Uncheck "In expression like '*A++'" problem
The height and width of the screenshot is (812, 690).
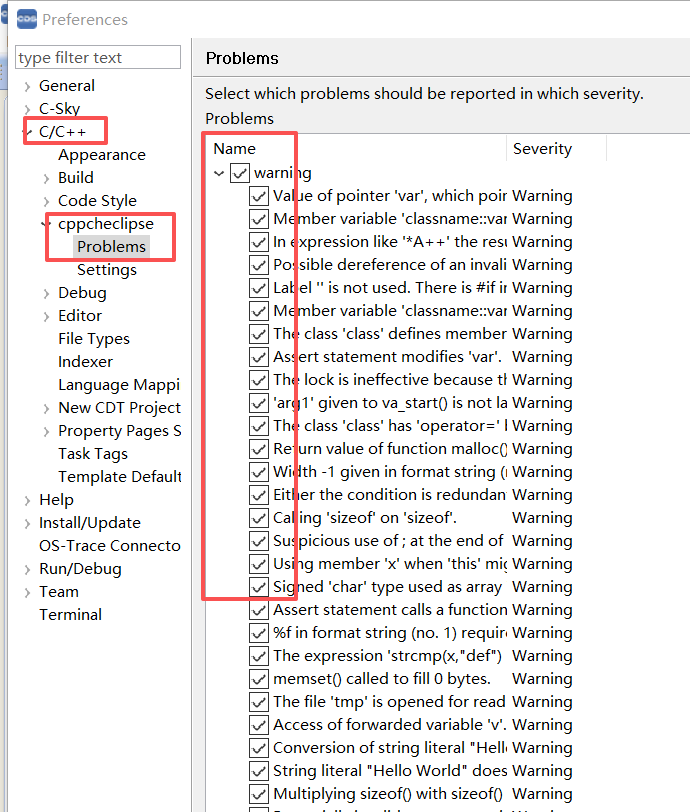pyautogui.click(x=258, y=242)
